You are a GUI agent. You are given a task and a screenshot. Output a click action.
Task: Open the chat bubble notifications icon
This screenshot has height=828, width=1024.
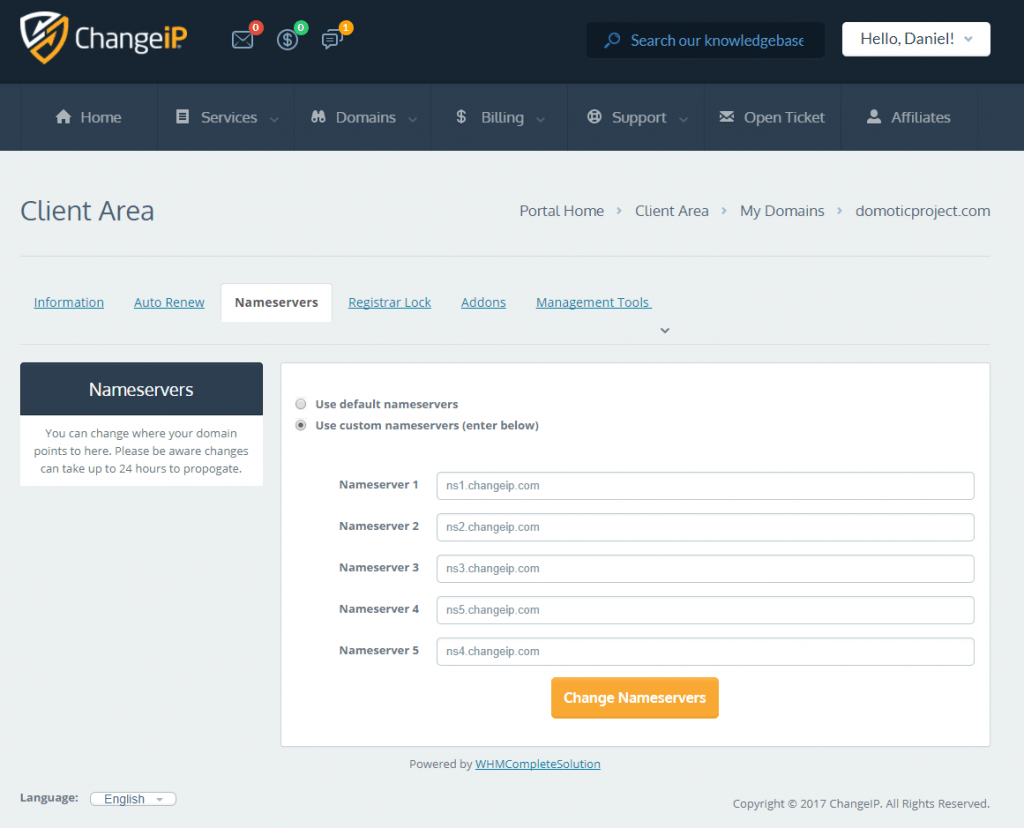(332, 40)
